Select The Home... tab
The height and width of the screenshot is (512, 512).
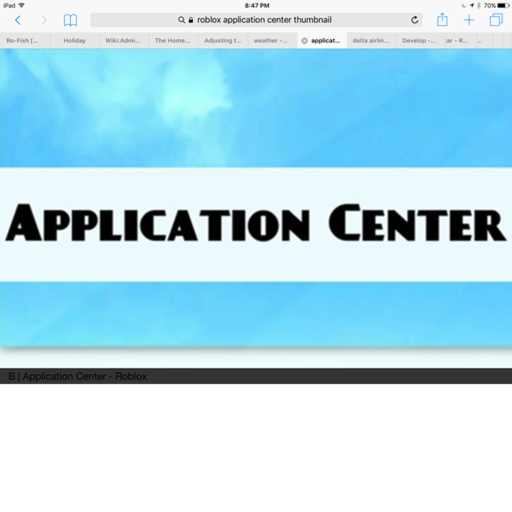(173, 41)
